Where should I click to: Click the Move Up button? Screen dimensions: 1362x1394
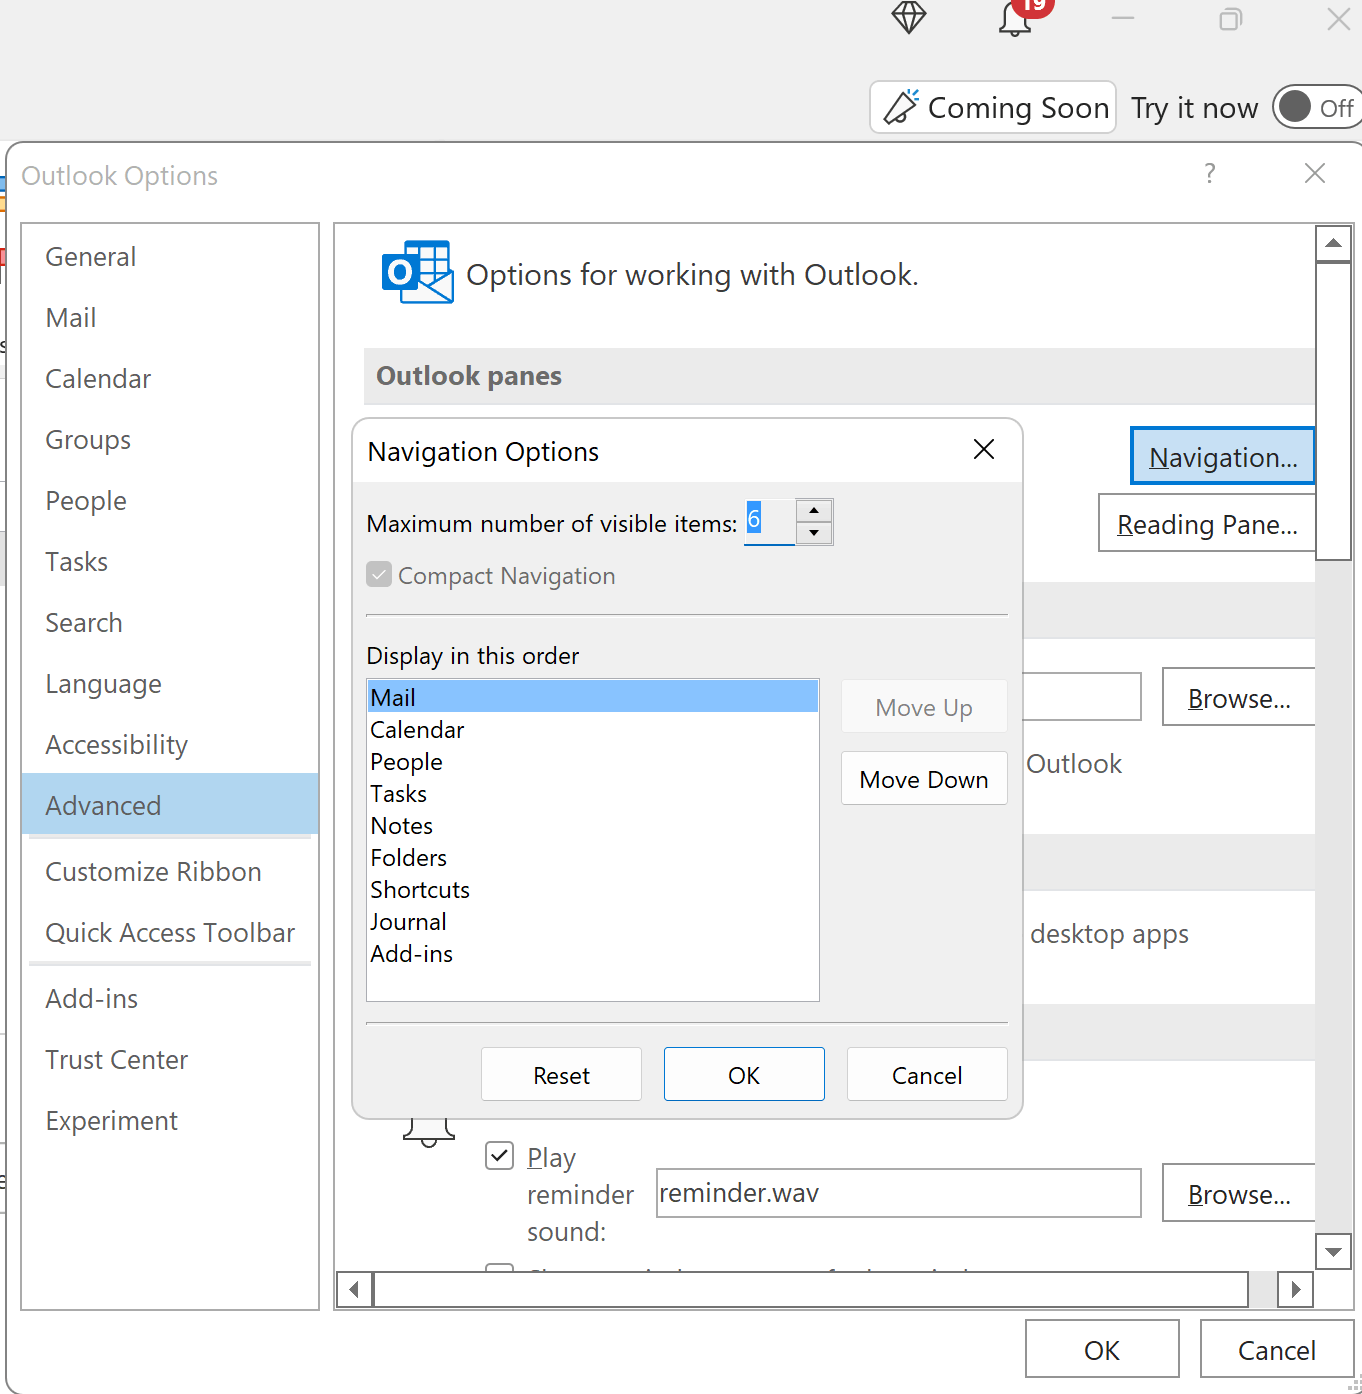tap(924, 707)
